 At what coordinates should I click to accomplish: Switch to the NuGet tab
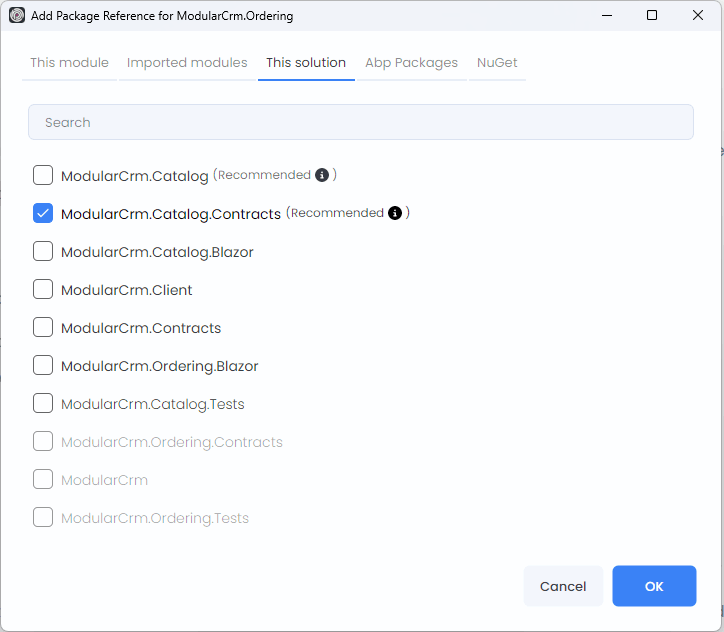click(497, 63)
